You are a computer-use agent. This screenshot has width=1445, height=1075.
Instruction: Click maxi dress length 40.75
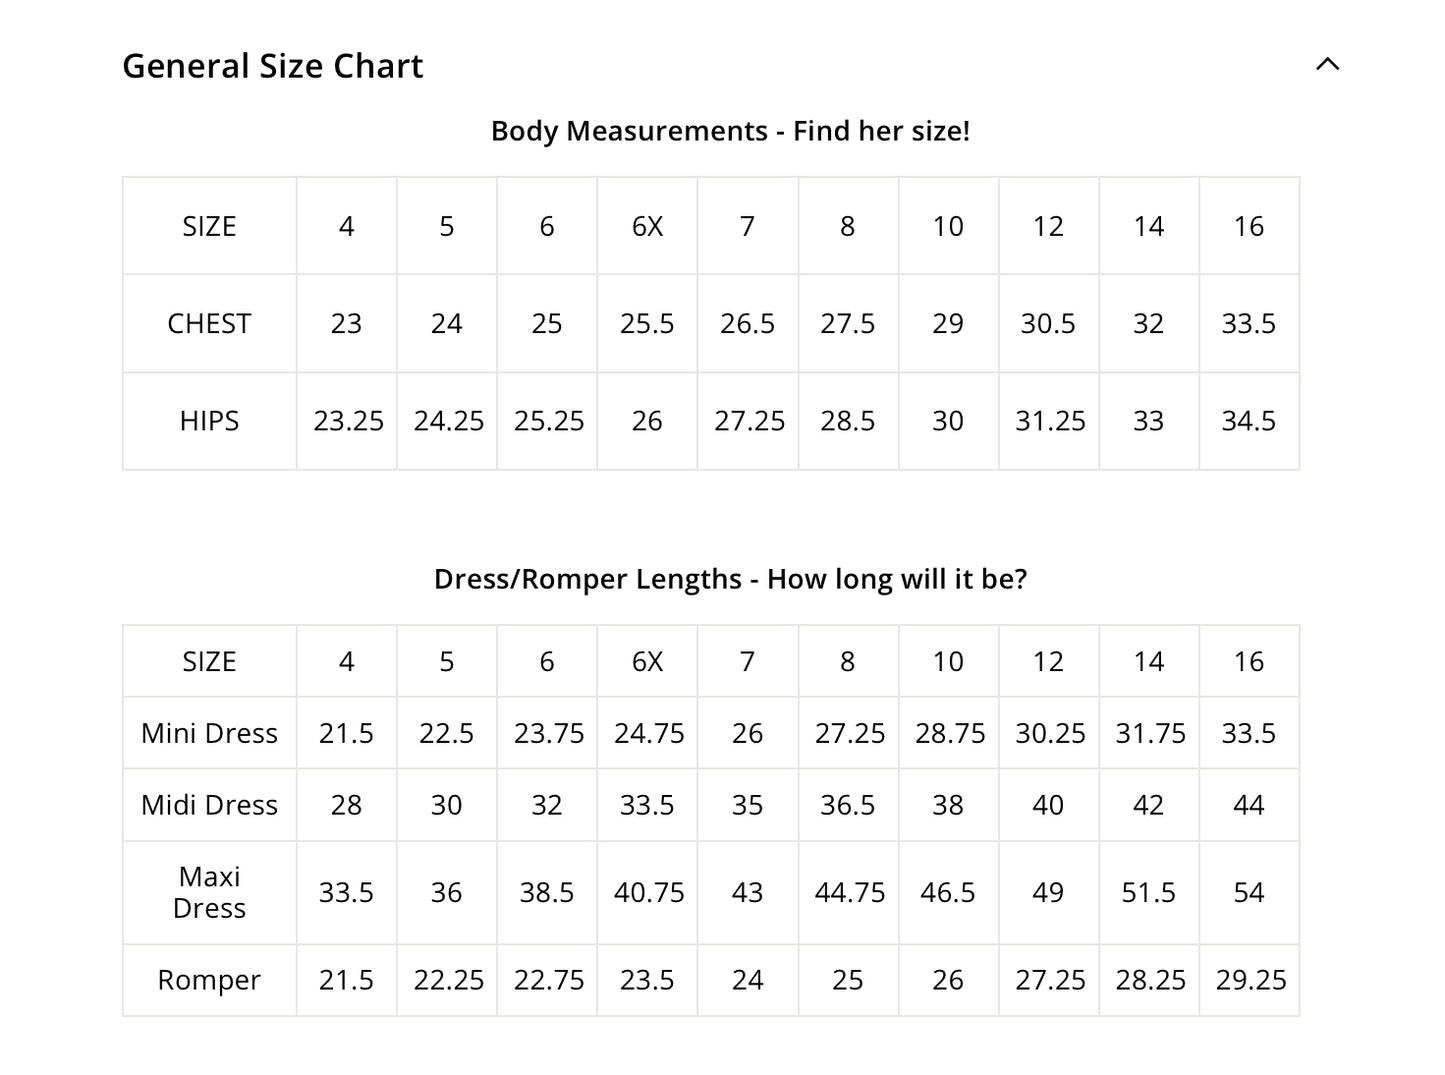point(649,892)
